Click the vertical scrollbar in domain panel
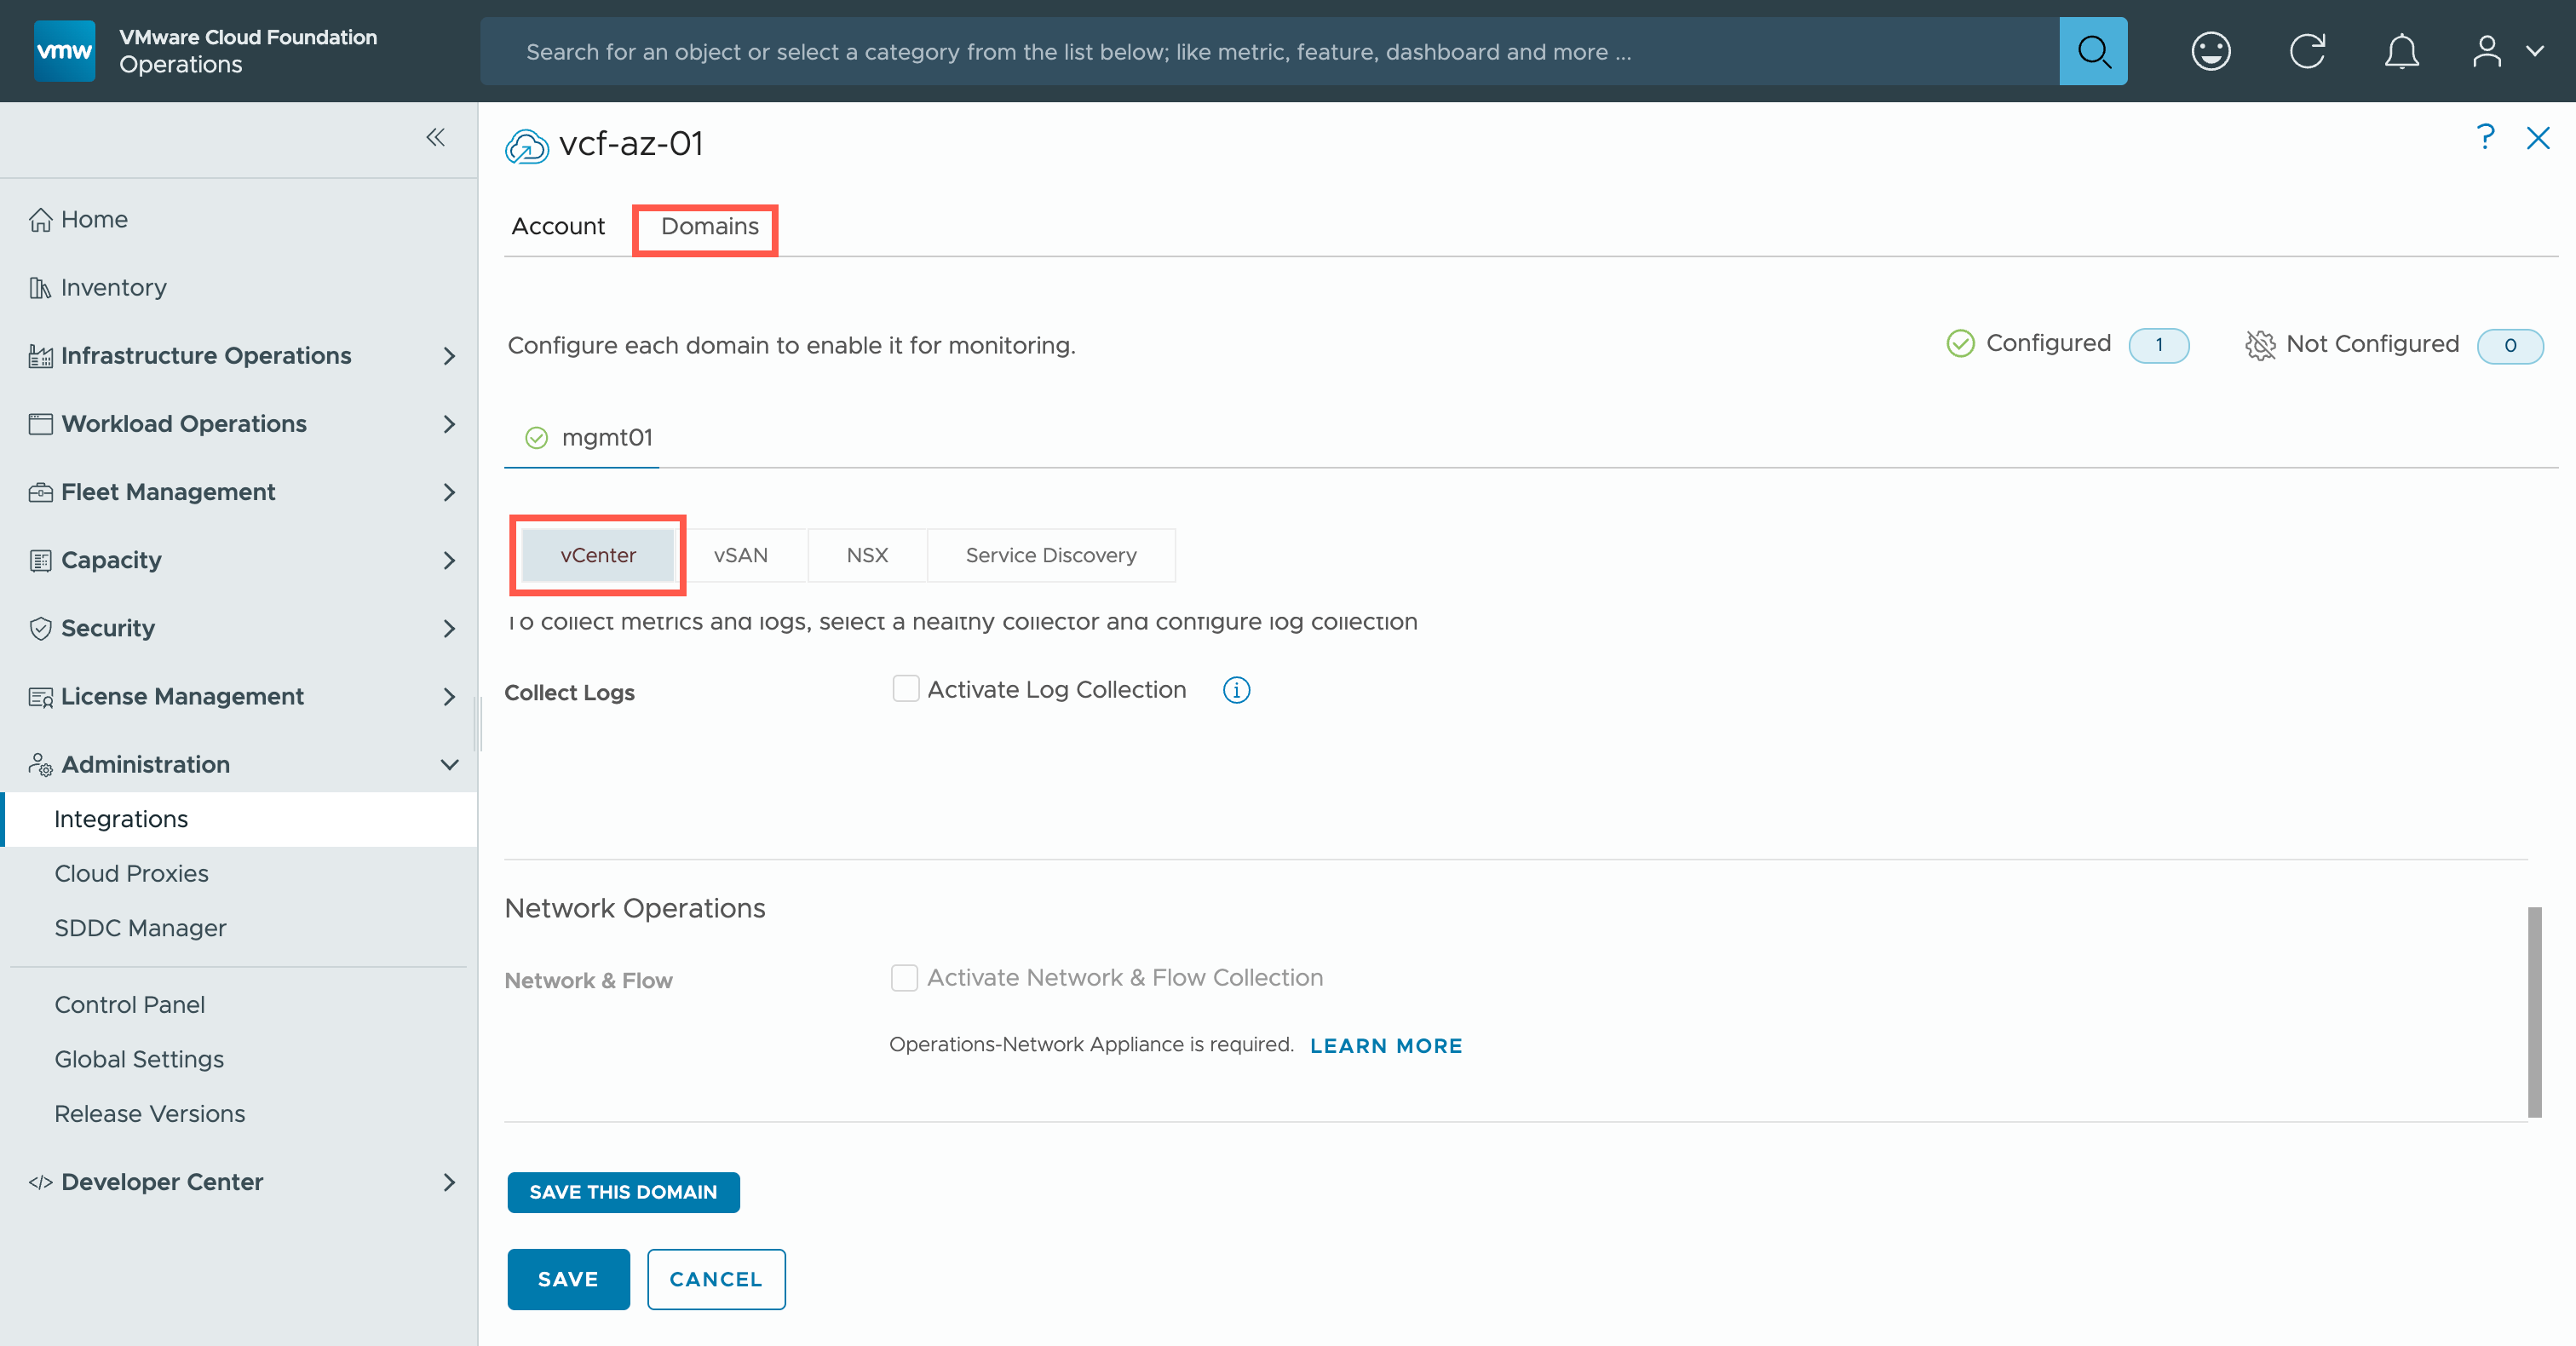 pos(2534,1010)
